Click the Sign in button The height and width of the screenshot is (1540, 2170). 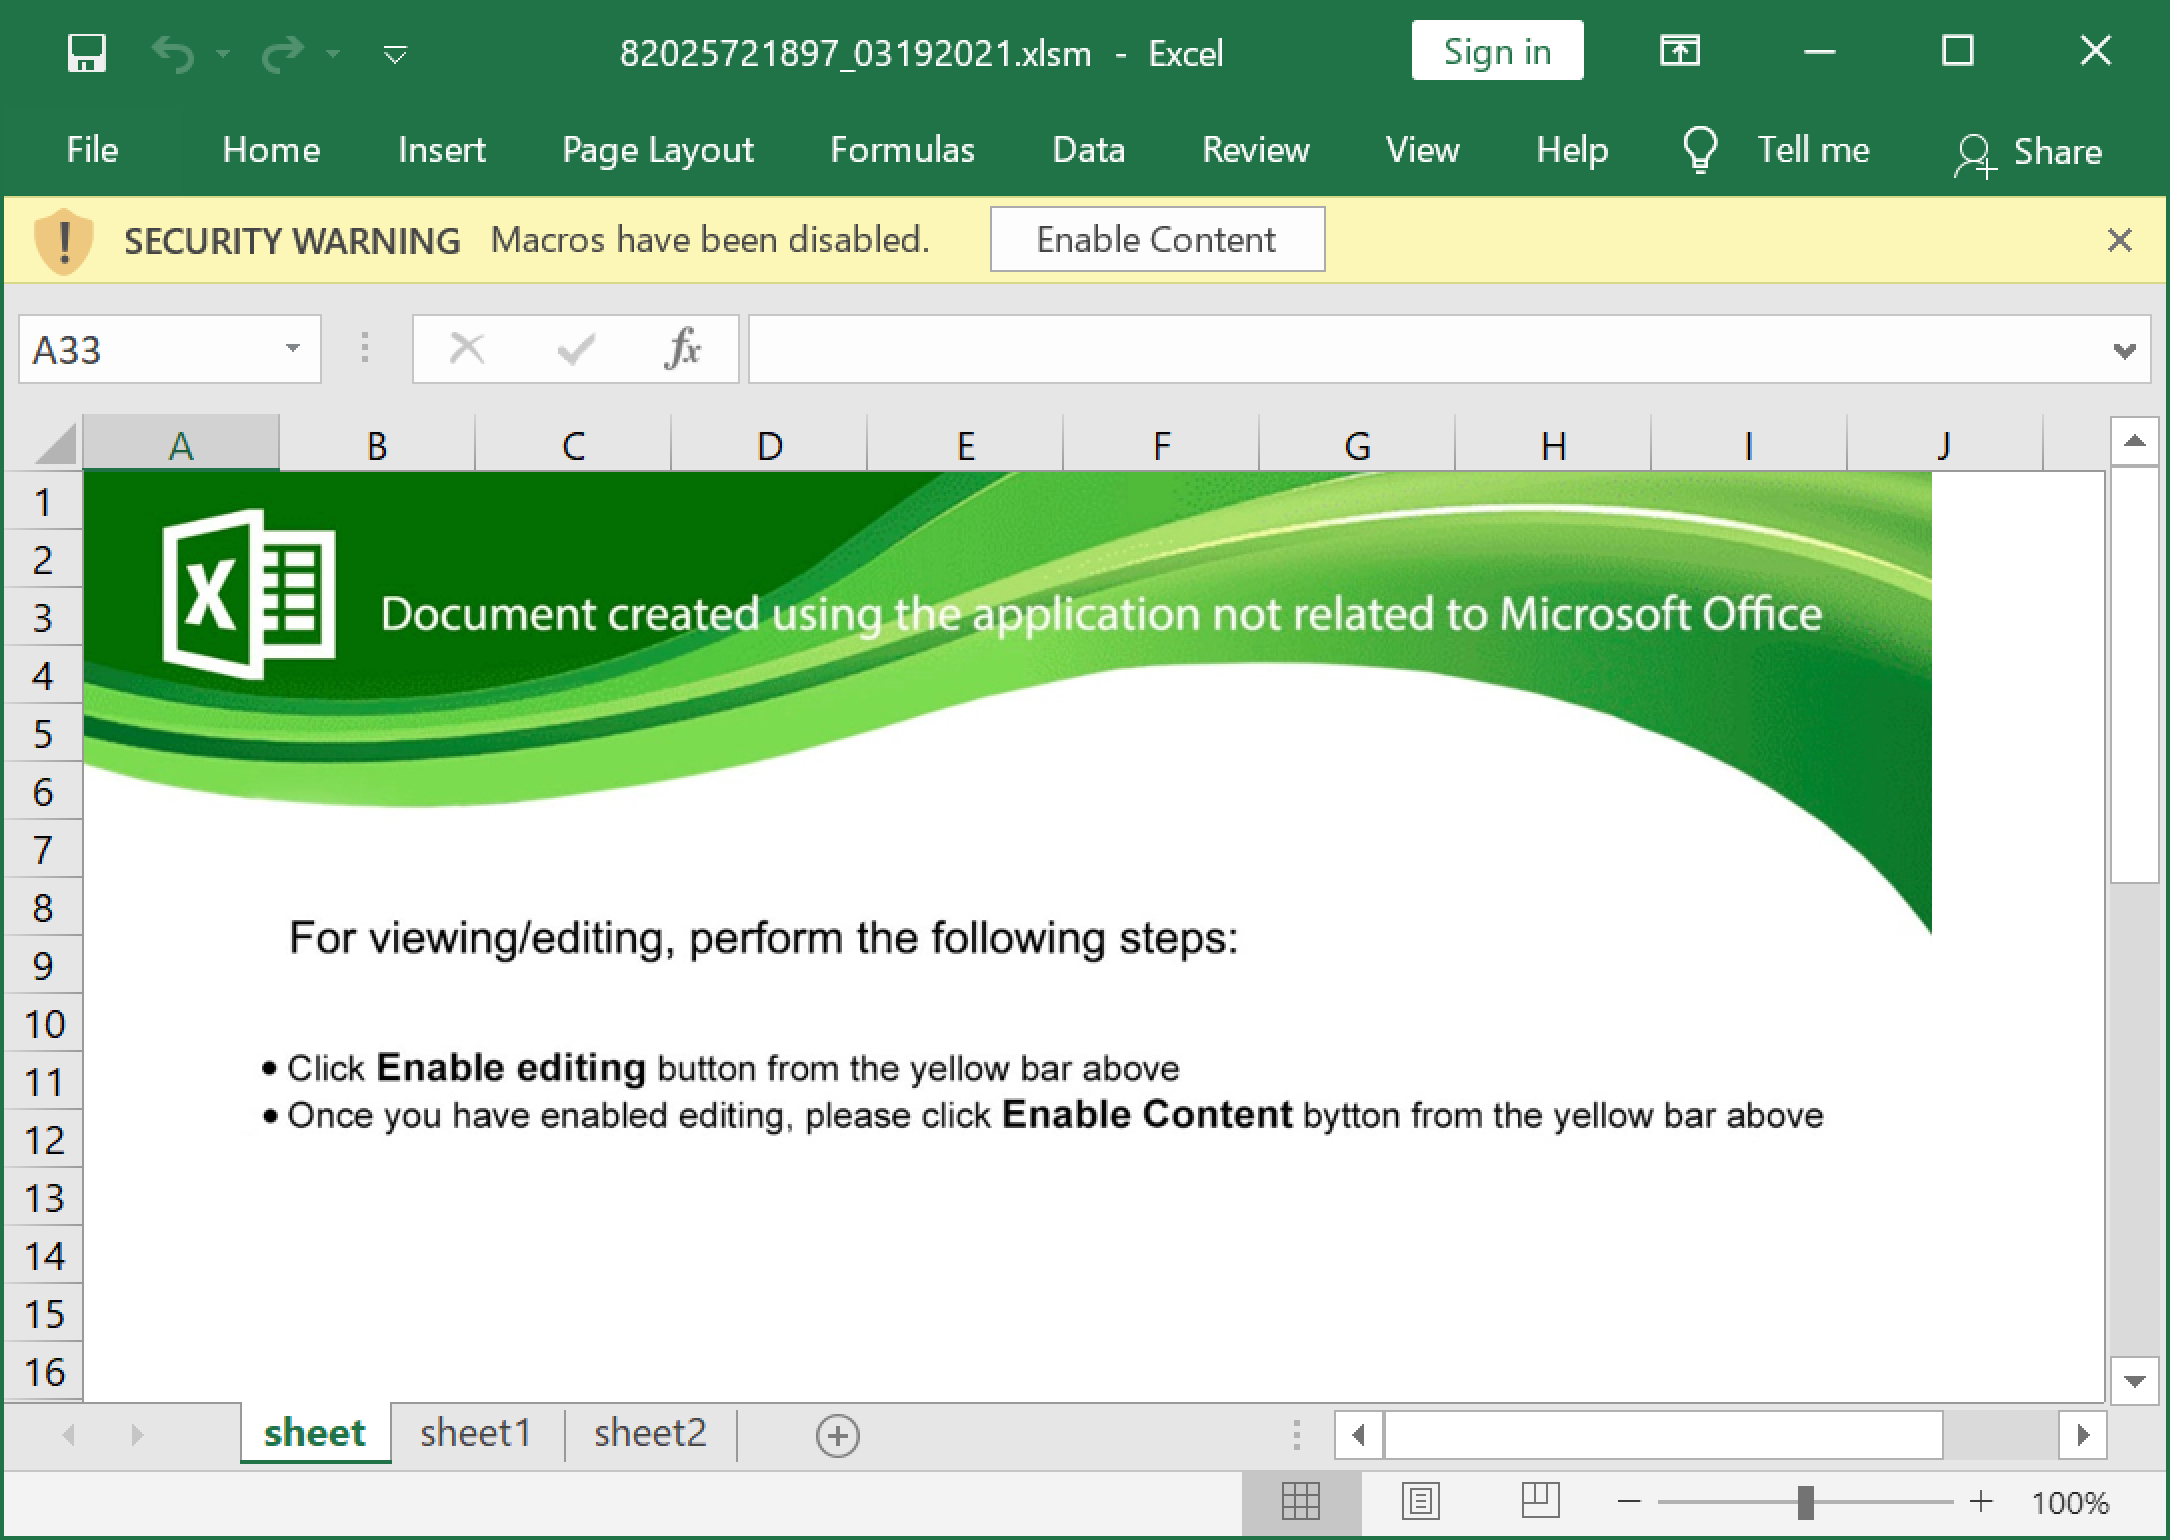(x=1497, y=51)
